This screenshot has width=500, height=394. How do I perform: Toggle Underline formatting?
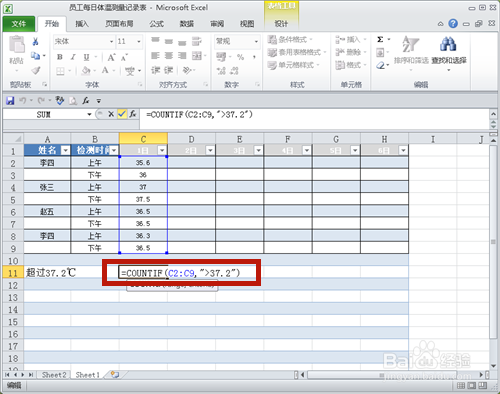coord(86,57)
